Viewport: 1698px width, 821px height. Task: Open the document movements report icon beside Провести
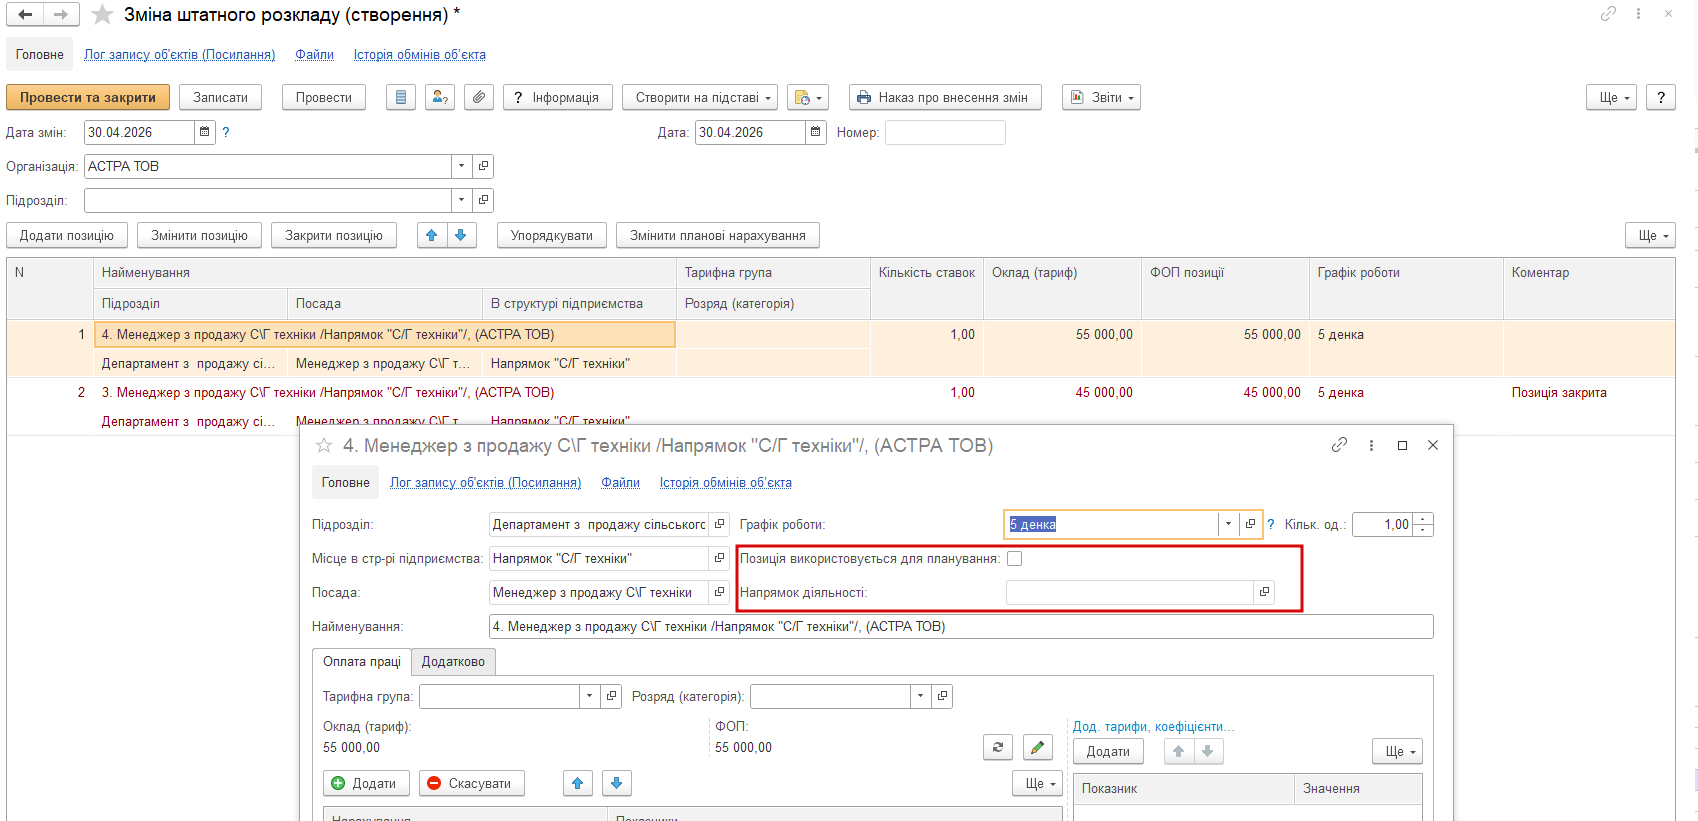point(401,97)
